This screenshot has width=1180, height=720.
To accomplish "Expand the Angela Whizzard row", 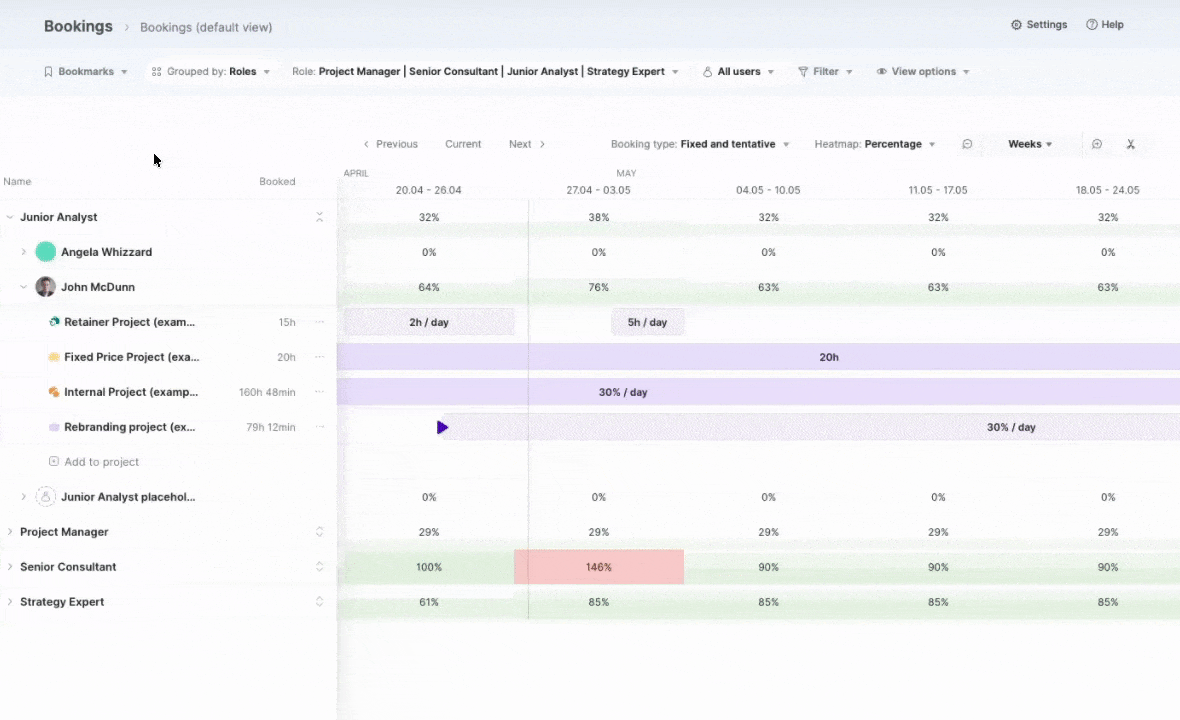I will 24,252.
